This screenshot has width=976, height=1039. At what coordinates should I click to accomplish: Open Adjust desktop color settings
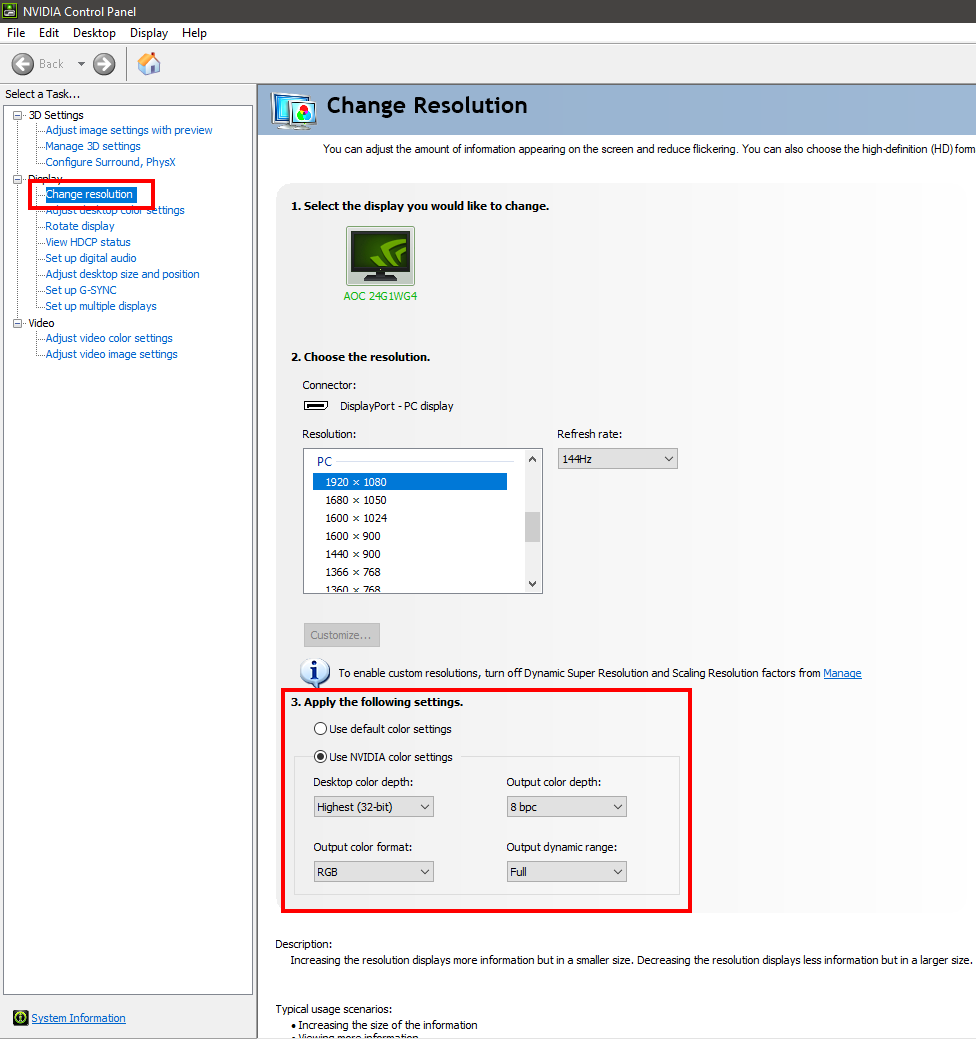click(115, 211)
